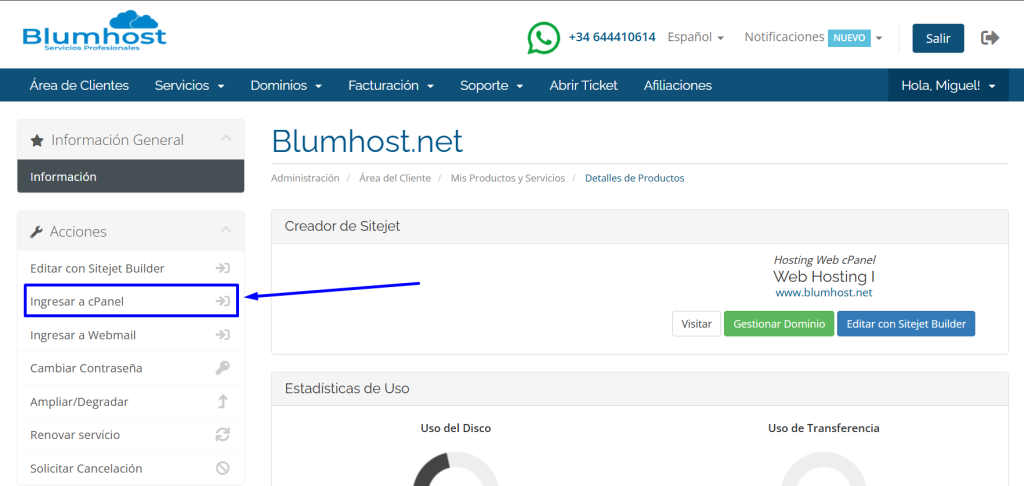The height and width of the screenshot is (486, 1024).
Task: Choose Ingresar a cPanel action
Action: coord(131,302)
